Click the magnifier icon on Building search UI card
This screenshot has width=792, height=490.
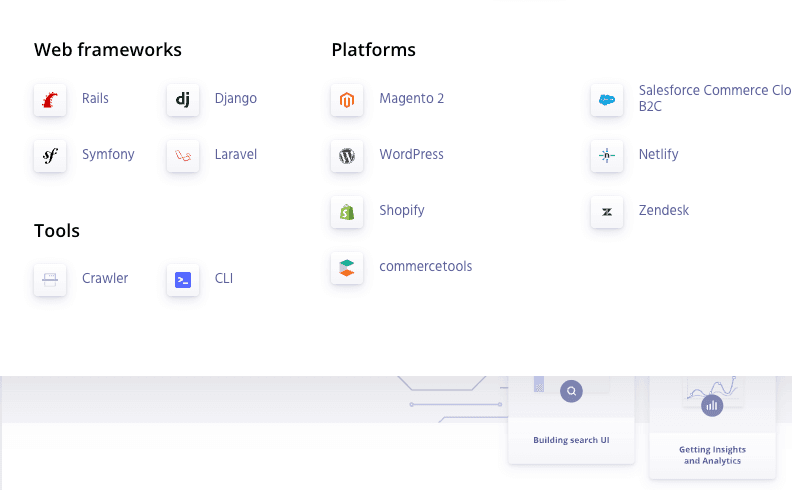coord(571,391)
